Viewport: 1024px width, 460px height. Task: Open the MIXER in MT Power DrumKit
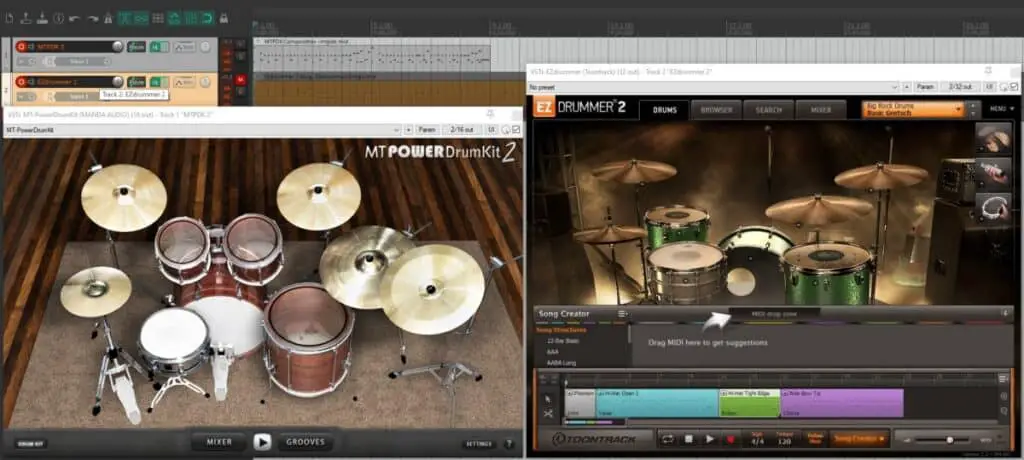pyautogui.click(x=219, y=442)
